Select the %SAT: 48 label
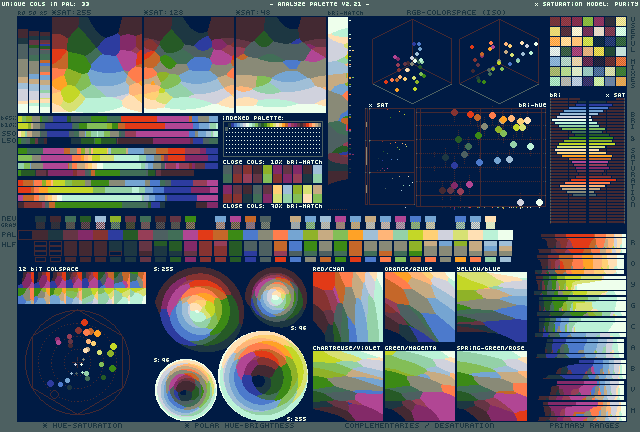The height and width of the screenshot is (432, 640). point(253,13)
